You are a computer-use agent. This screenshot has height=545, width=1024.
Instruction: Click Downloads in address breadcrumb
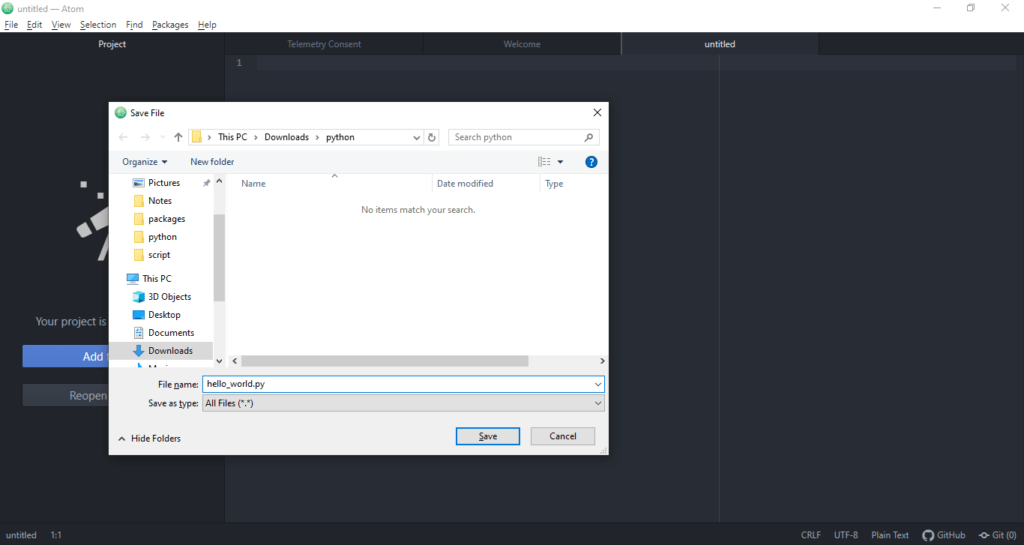[x=286, y=137]
